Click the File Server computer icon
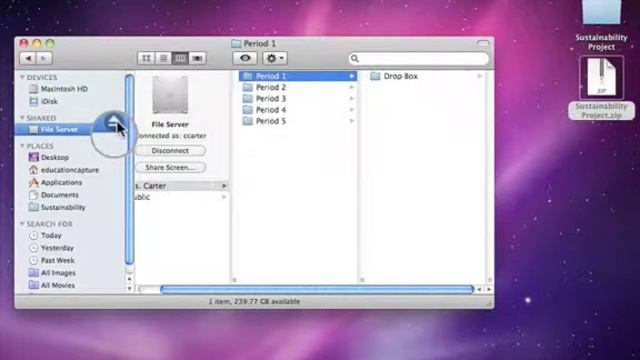 [170, 95]
